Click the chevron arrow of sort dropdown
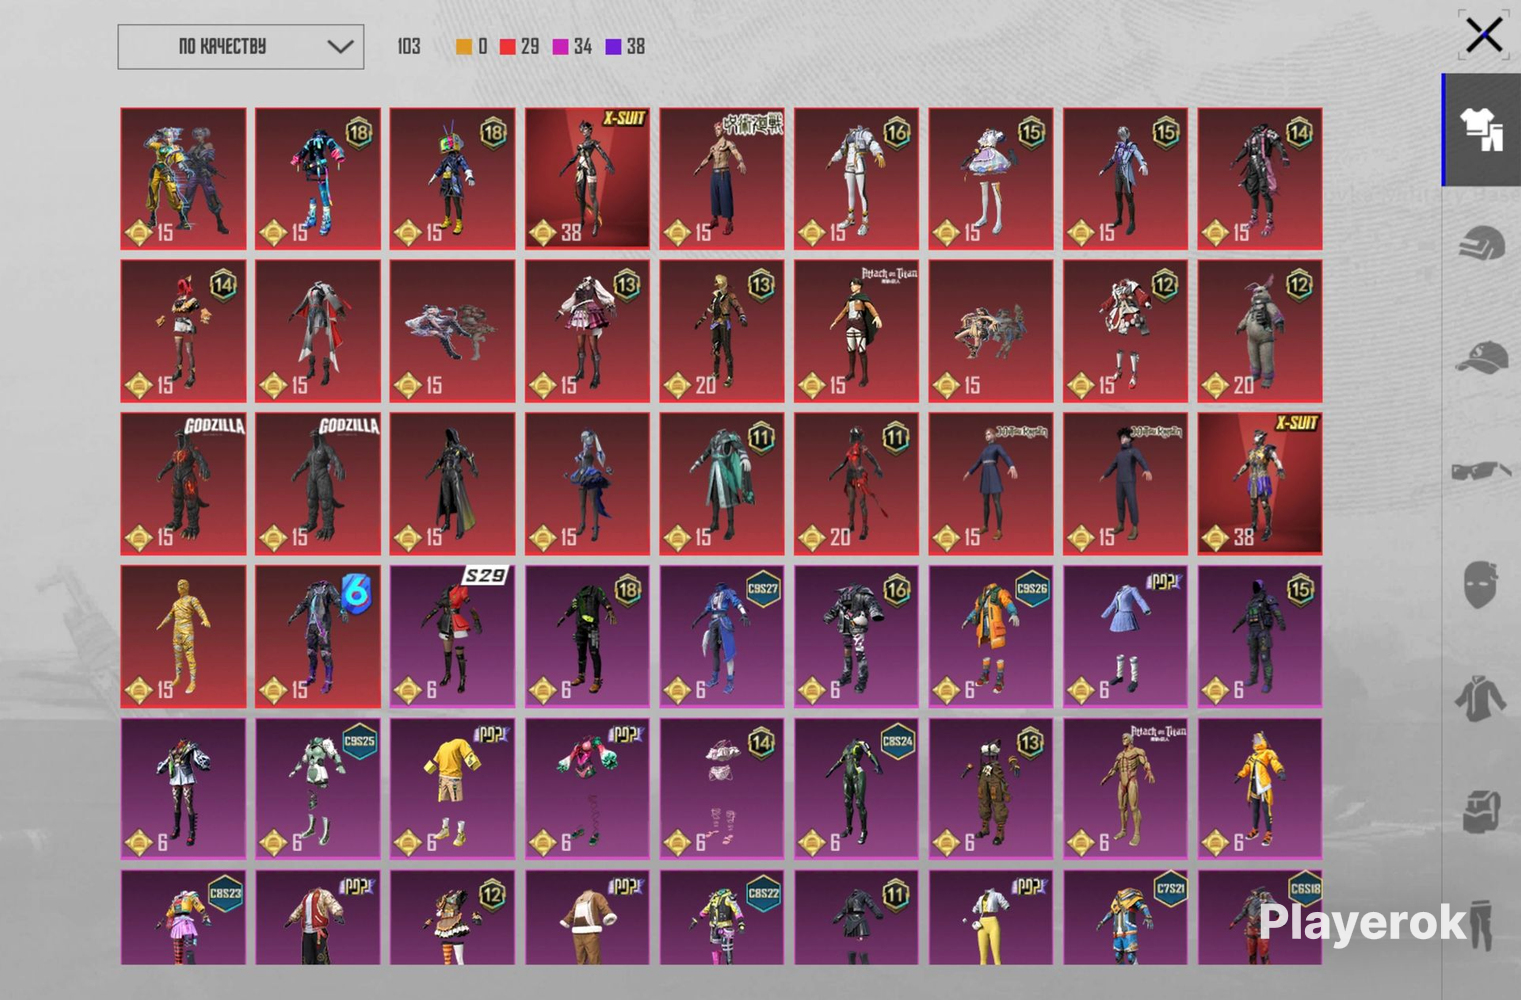The height and width of the screenshot is (1000, 1521). [340, 47]
